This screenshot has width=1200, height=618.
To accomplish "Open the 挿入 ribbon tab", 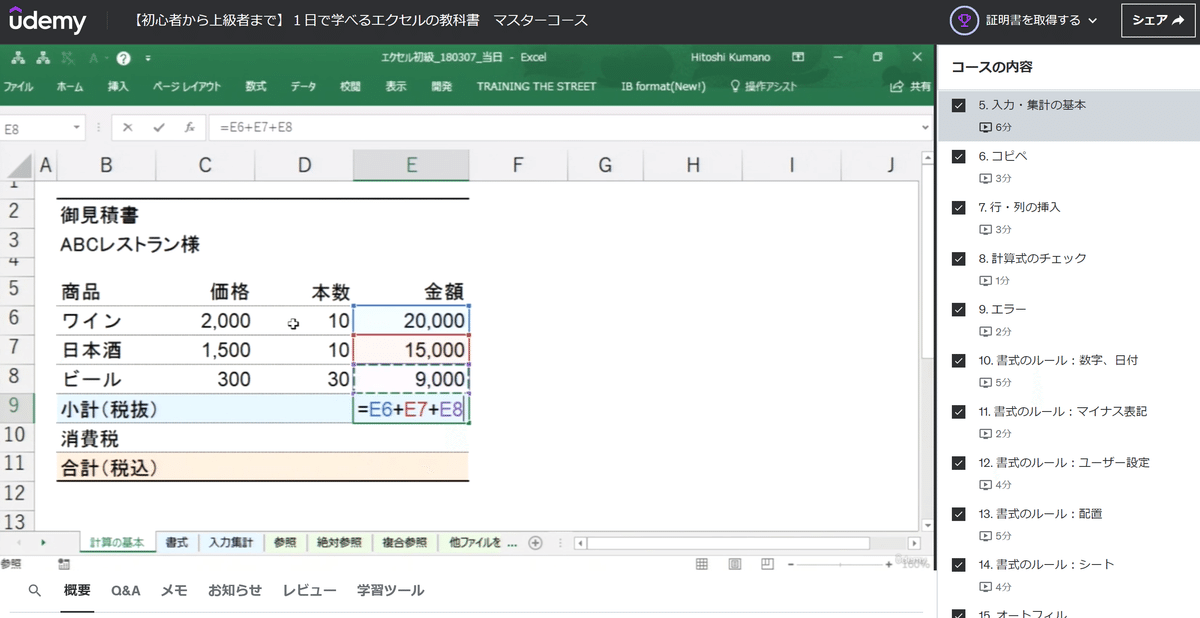I will click(x=118, y=86).
